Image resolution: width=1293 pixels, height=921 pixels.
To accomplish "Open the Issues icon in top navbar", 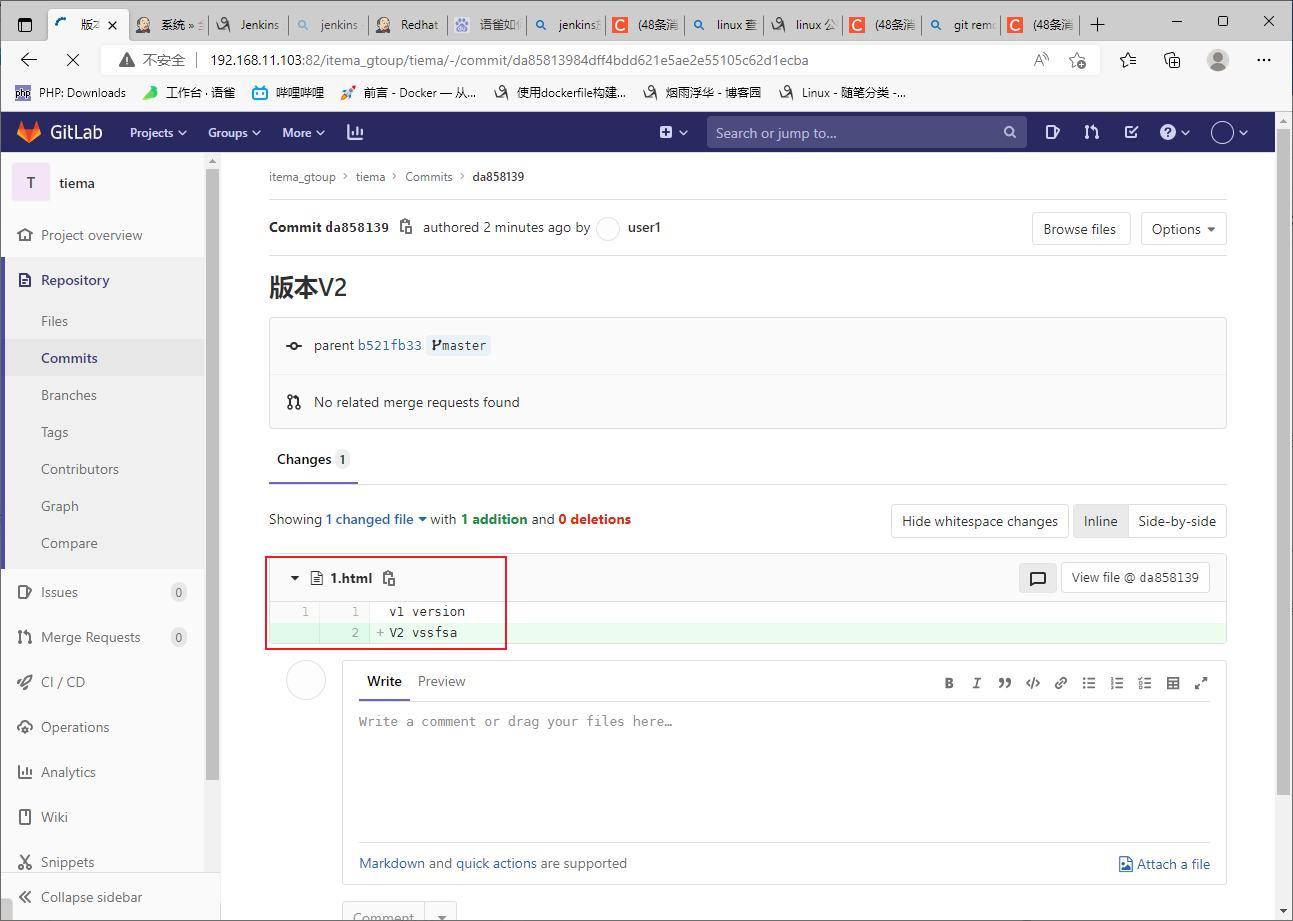I will point(1052,133).
